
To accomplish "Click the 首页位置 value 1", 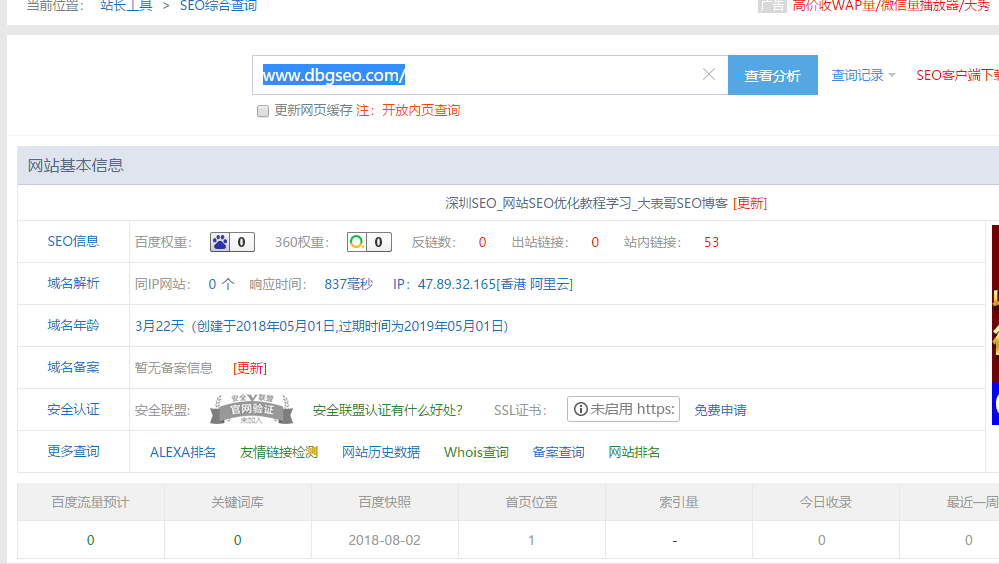I will point(531,540).
